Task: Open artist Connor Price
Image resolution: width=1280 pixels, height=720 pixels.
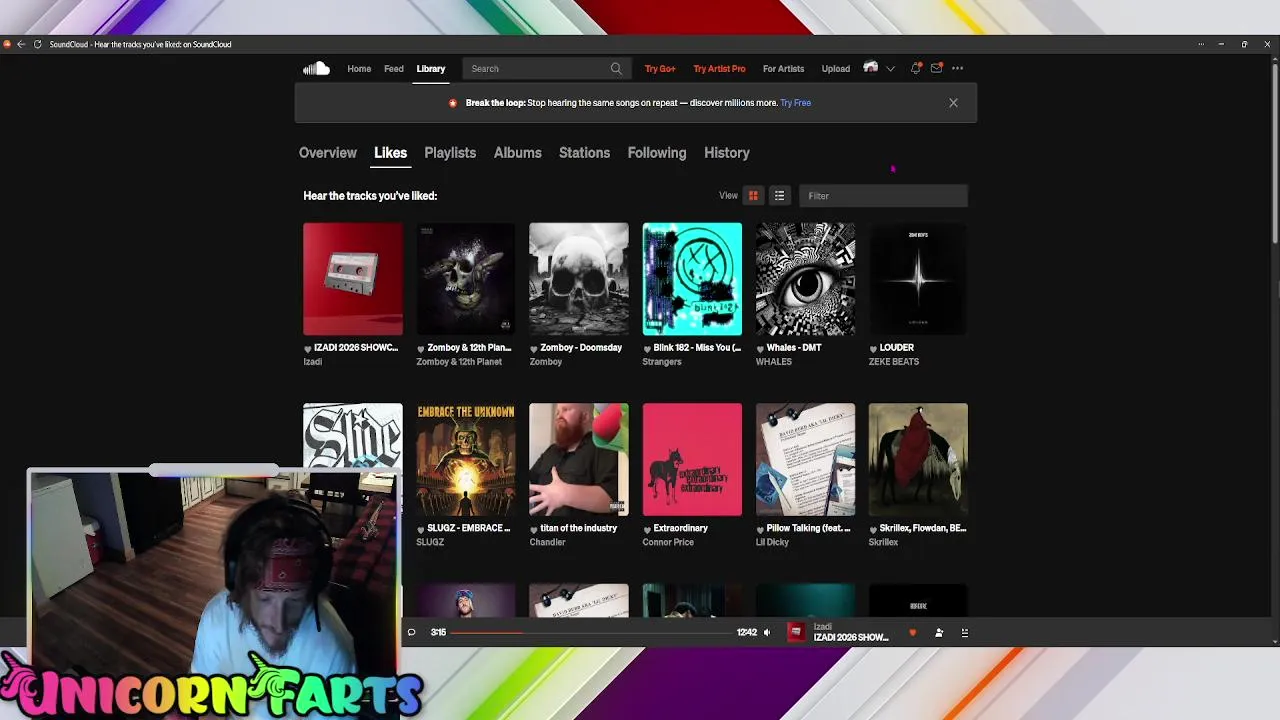Action: pyautogui.click(x=668, y=542)
